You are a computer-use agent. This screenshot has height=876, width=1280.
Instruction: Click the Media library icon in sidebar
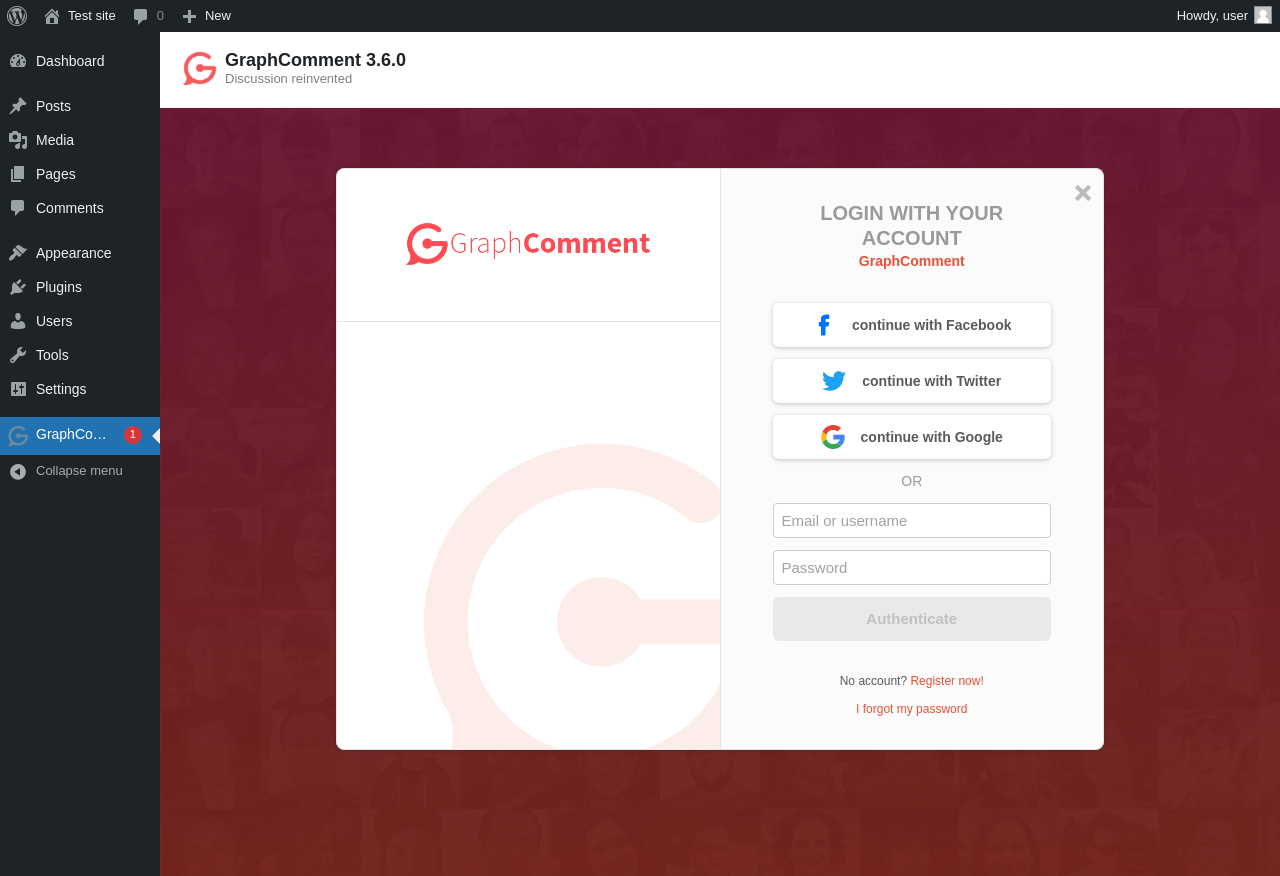pyautogui.click(x=18, y=140)
